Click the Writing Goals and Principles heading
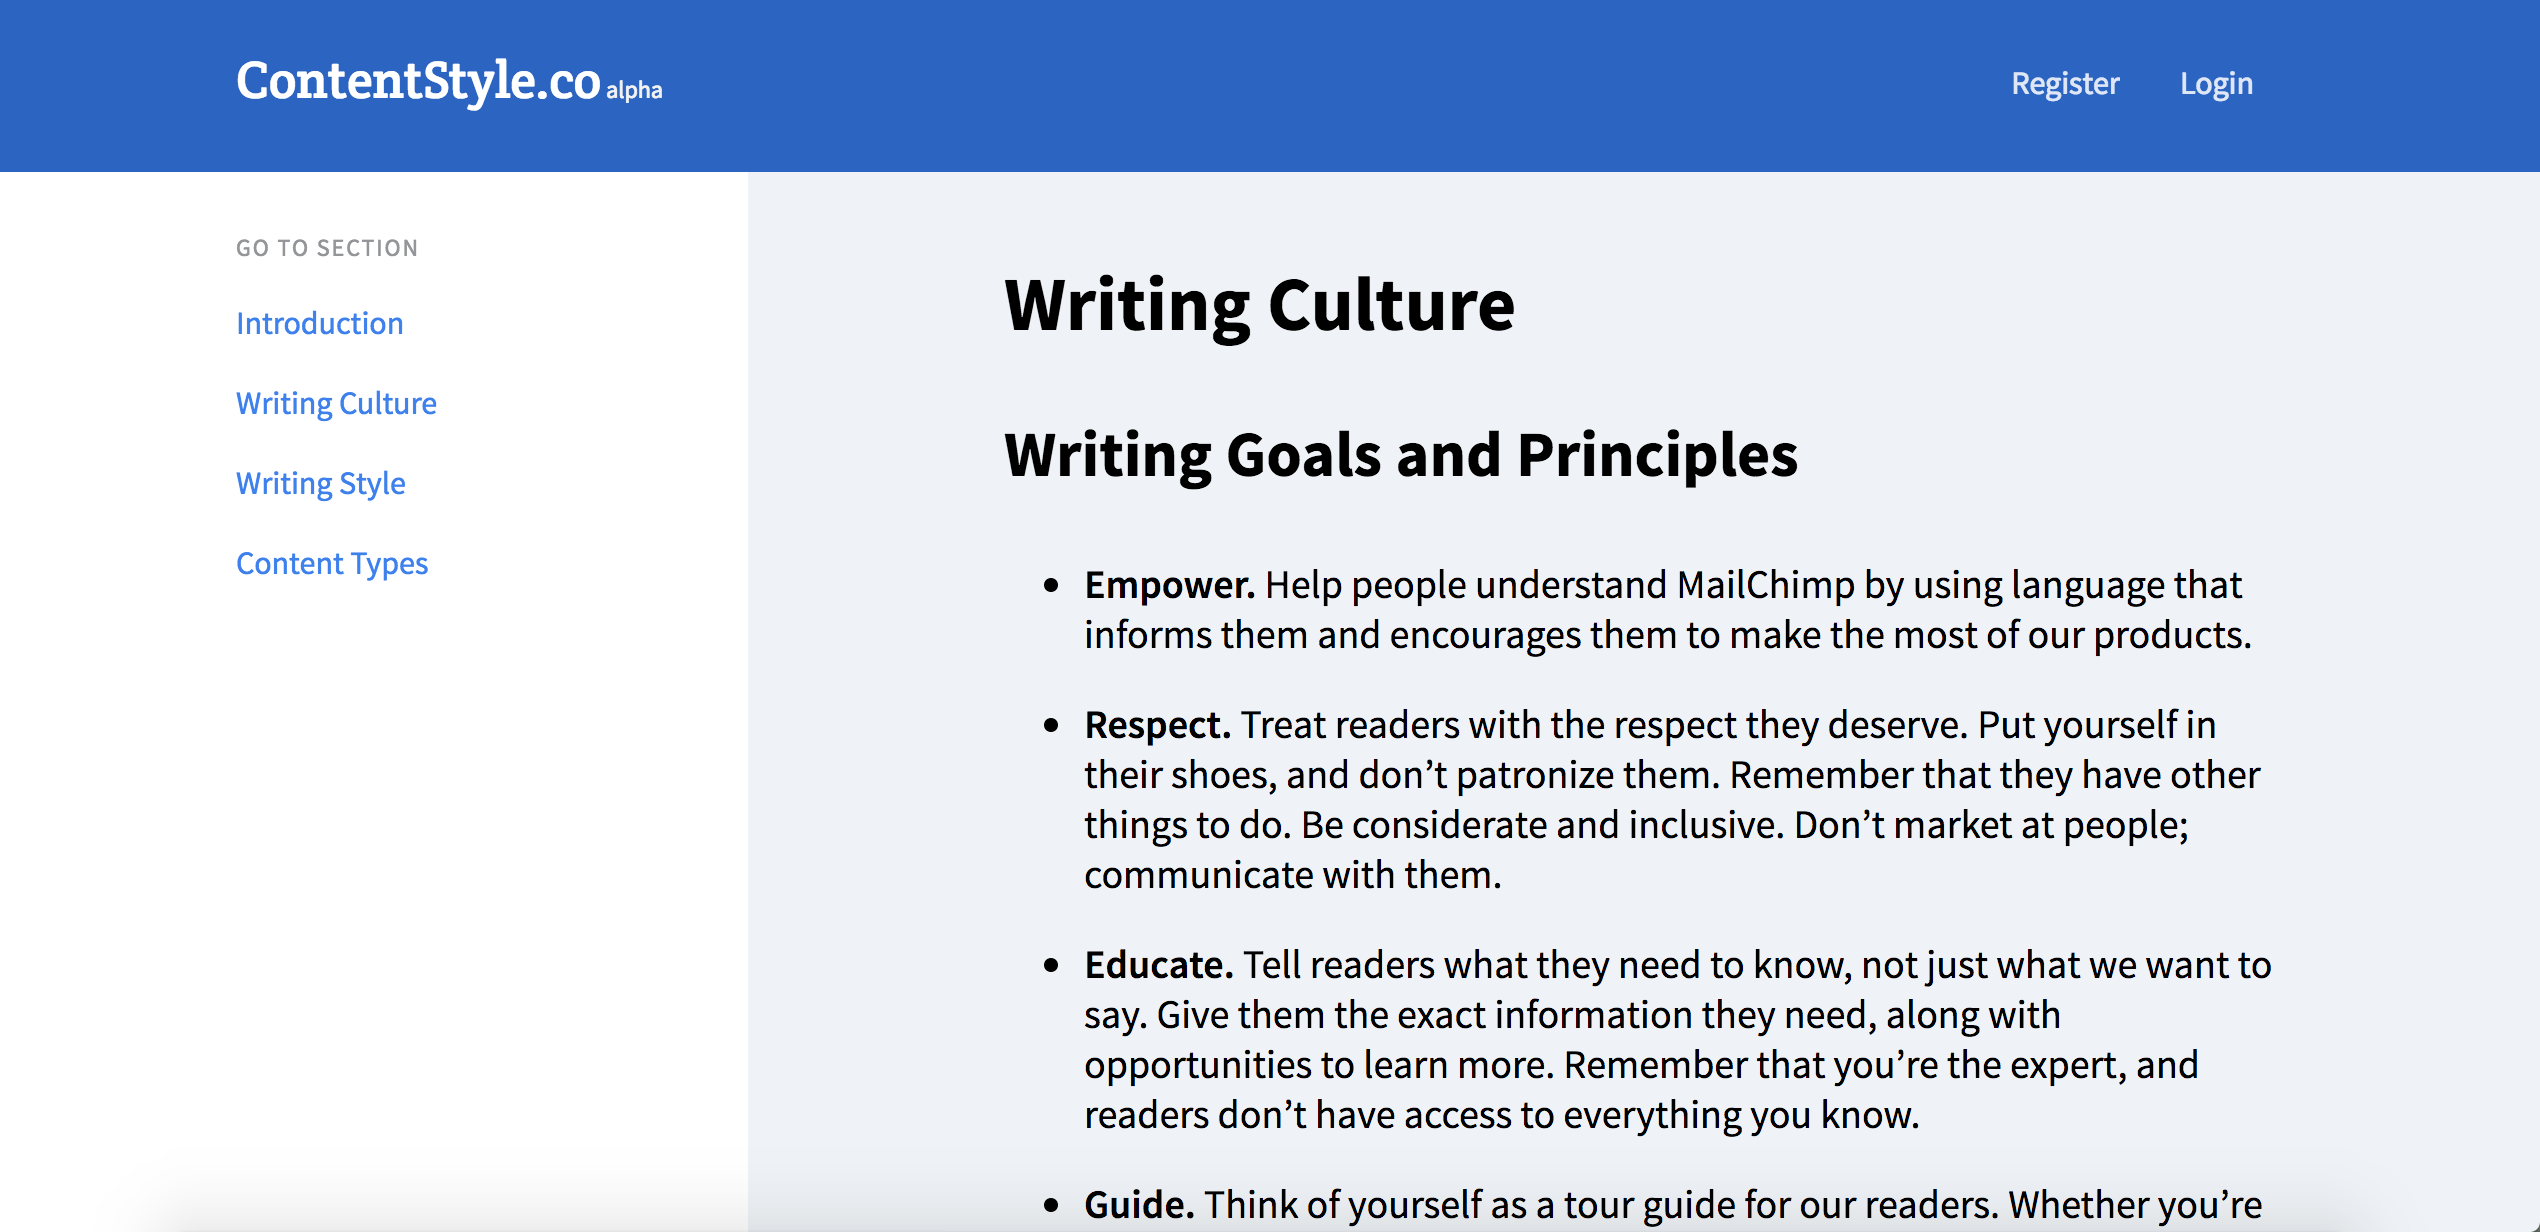 pyautogui.click(x=1400, y=455)
